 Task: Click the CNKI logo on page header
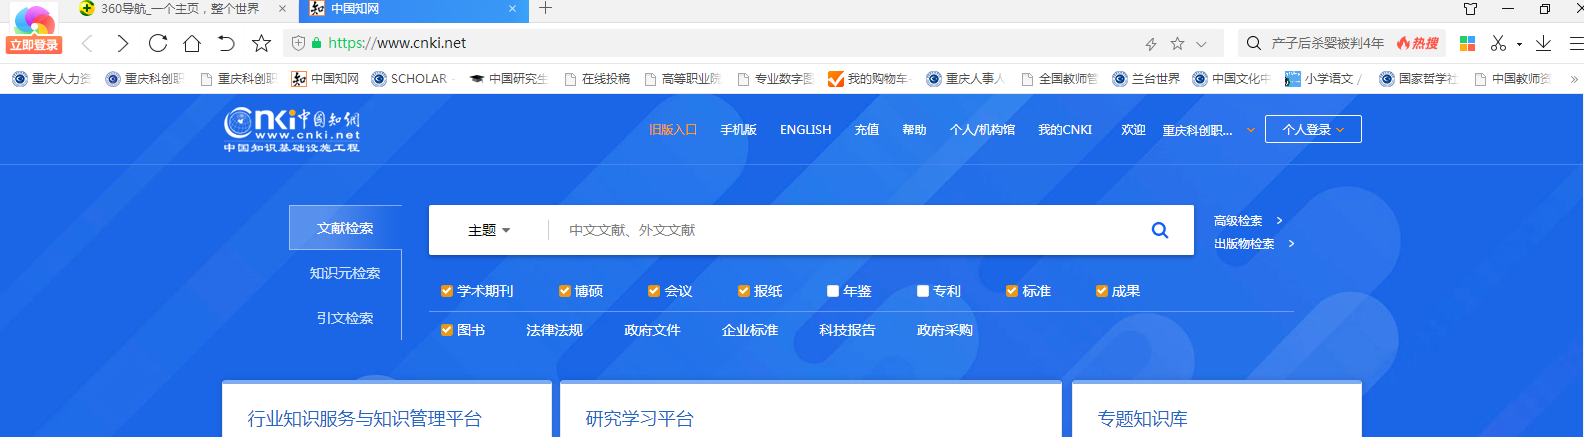pyautogui.click(x=292, y=130)
